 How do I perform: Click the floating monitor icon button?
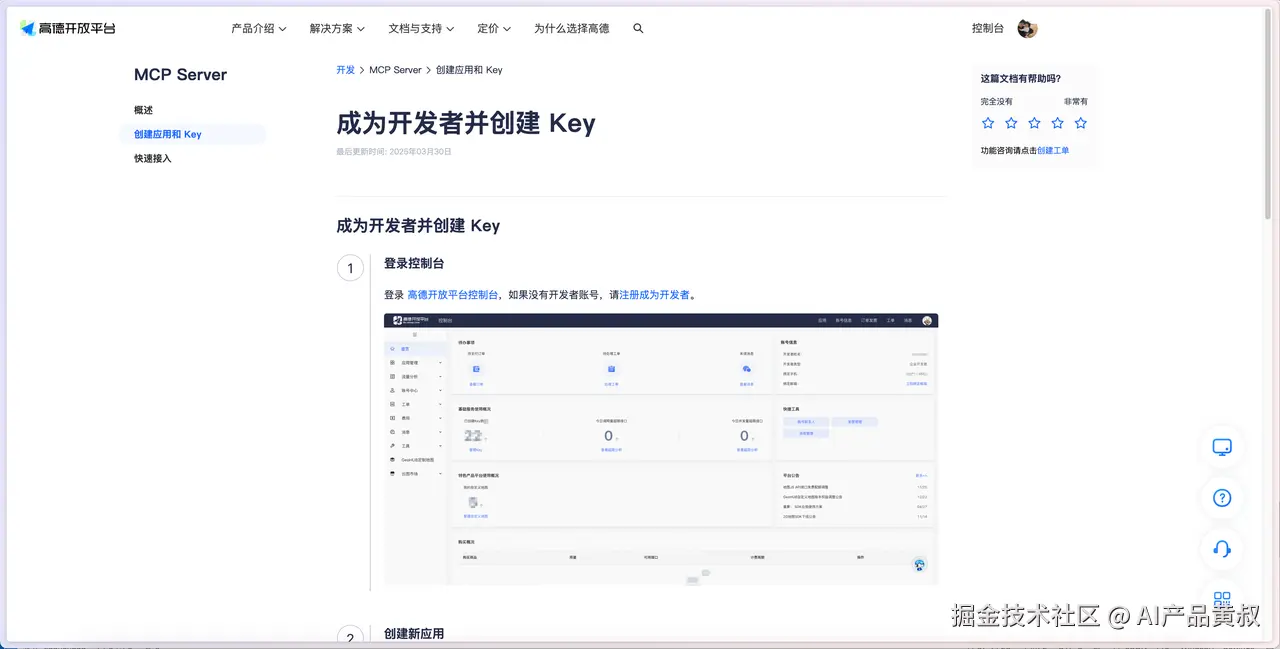click(1221, 447)
